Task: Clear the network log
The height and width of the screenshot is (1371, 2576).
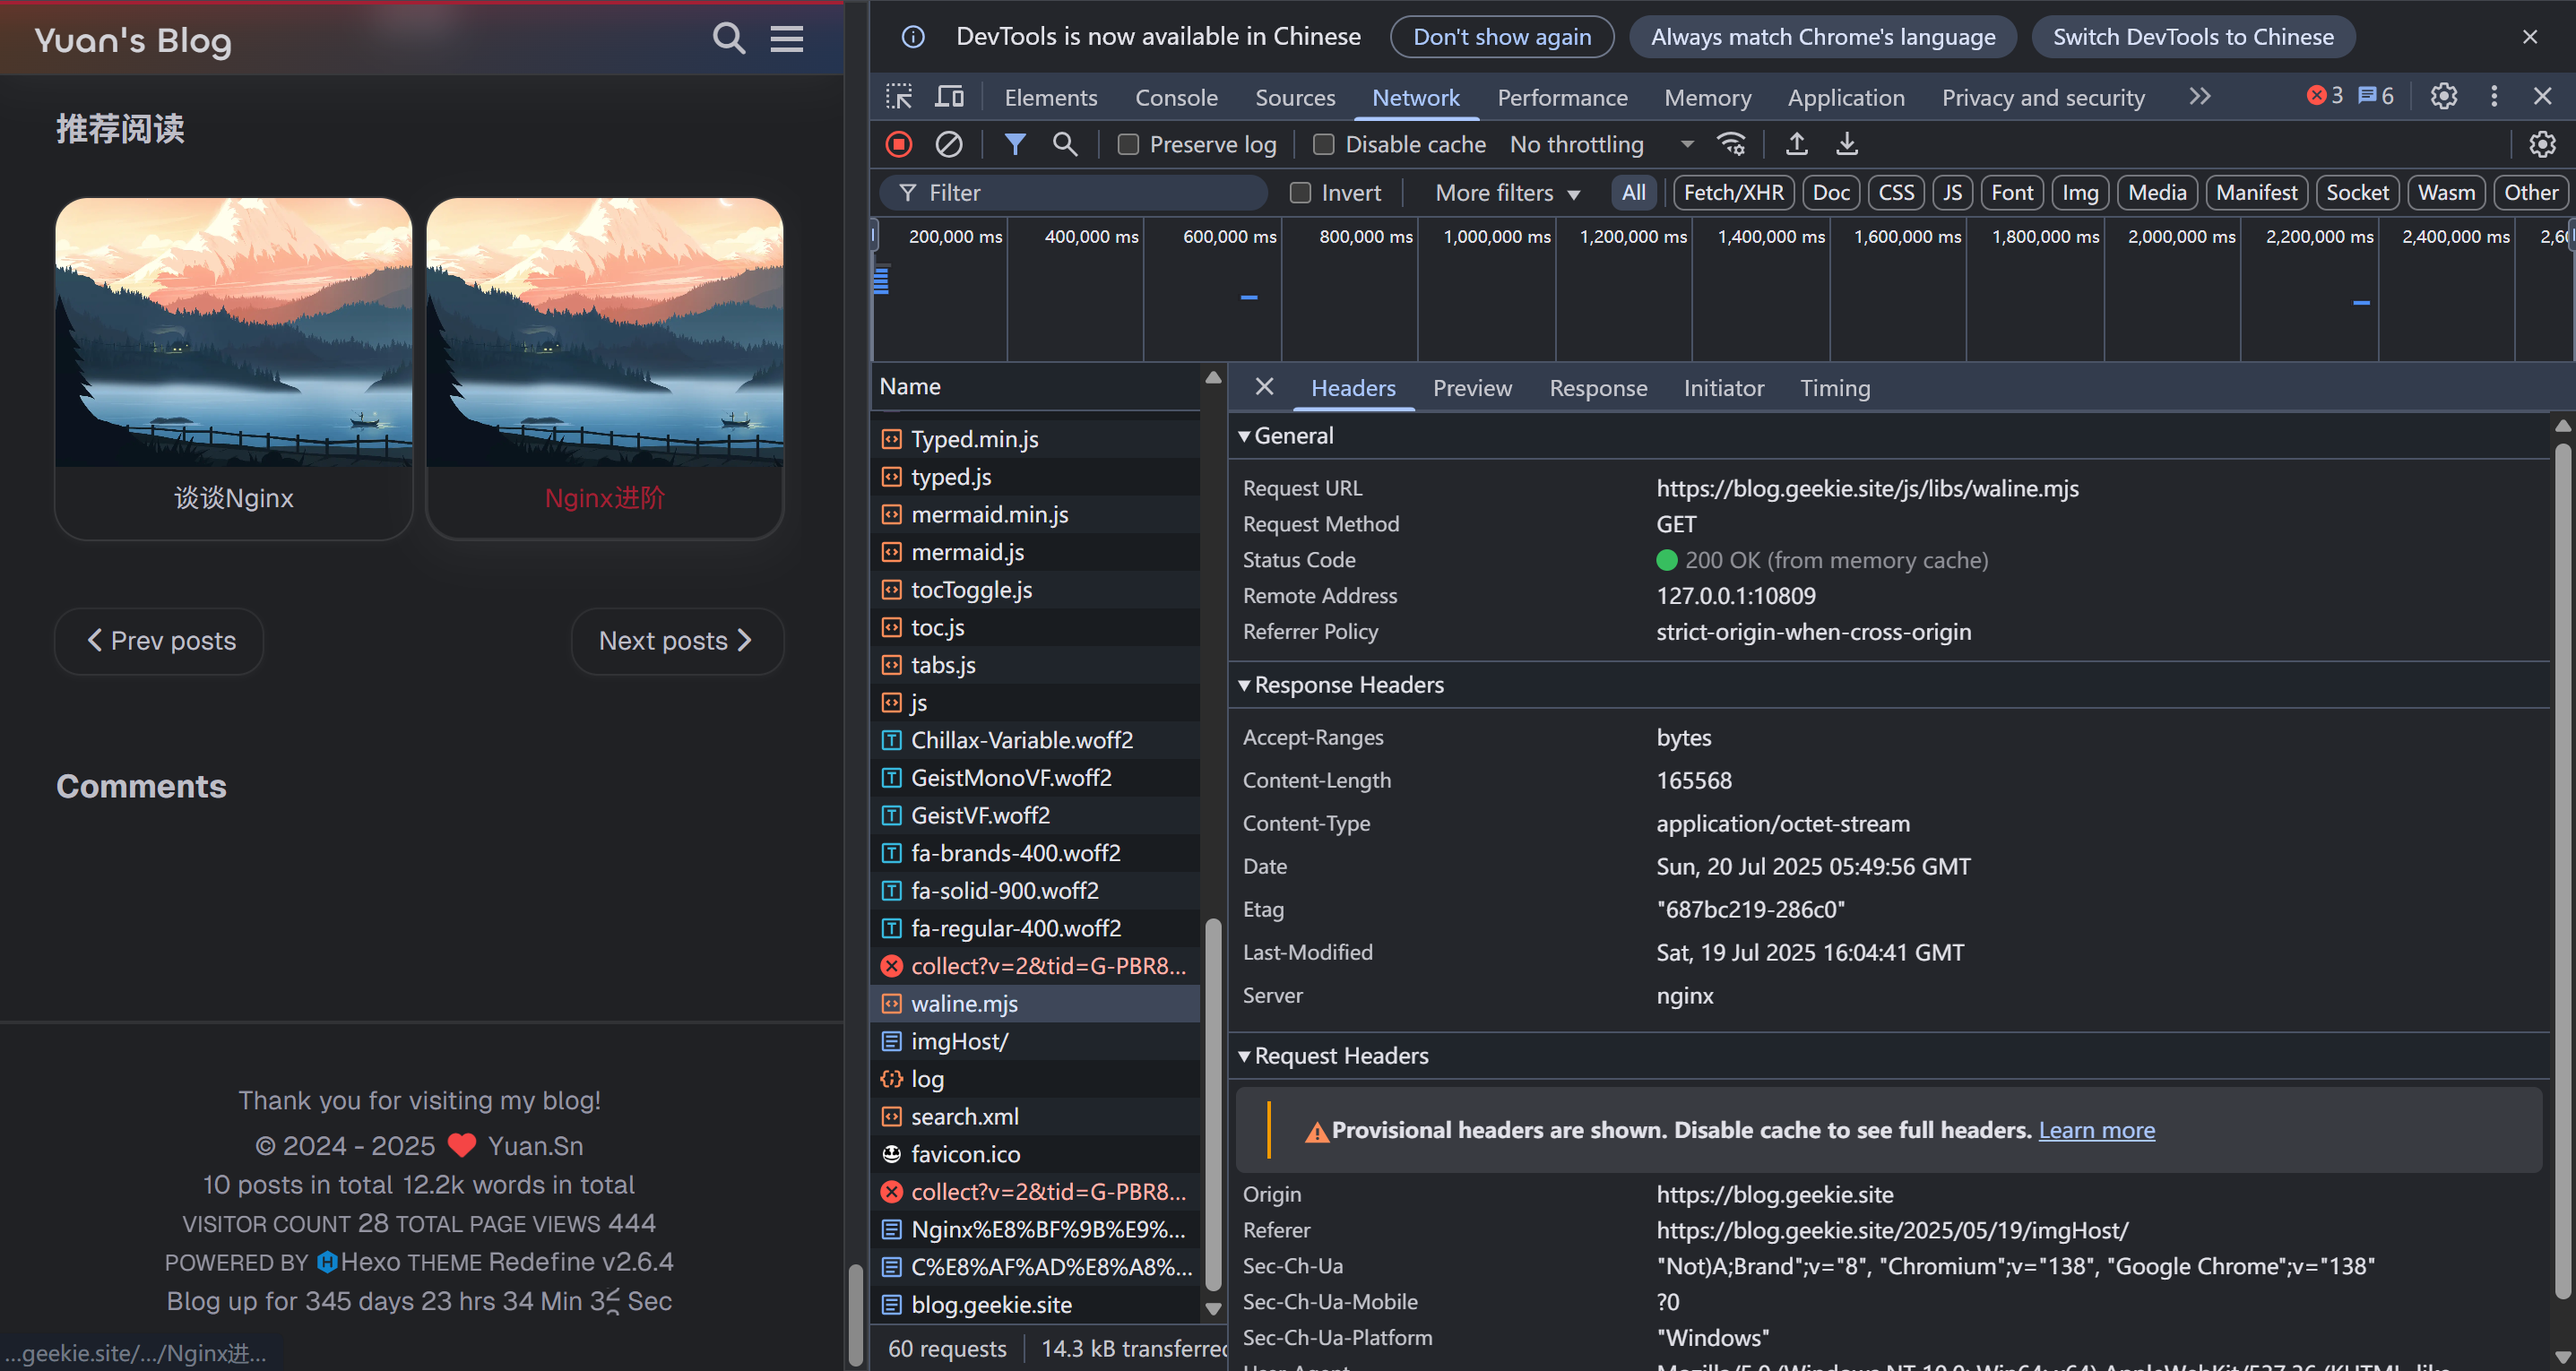Action: tap(948, 144)
